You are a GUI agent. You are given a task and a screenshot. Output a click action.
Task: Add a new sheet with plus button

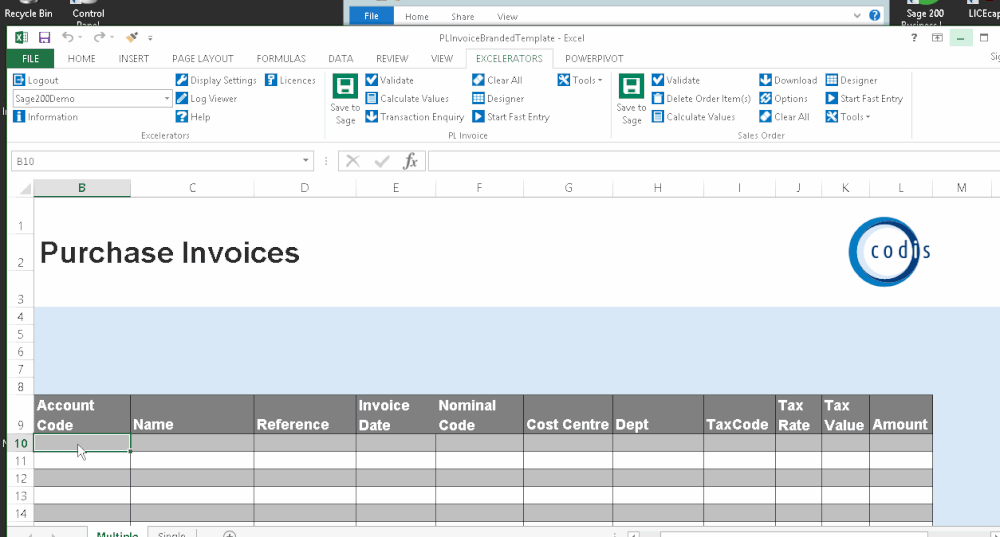click(x=230, y=534)
